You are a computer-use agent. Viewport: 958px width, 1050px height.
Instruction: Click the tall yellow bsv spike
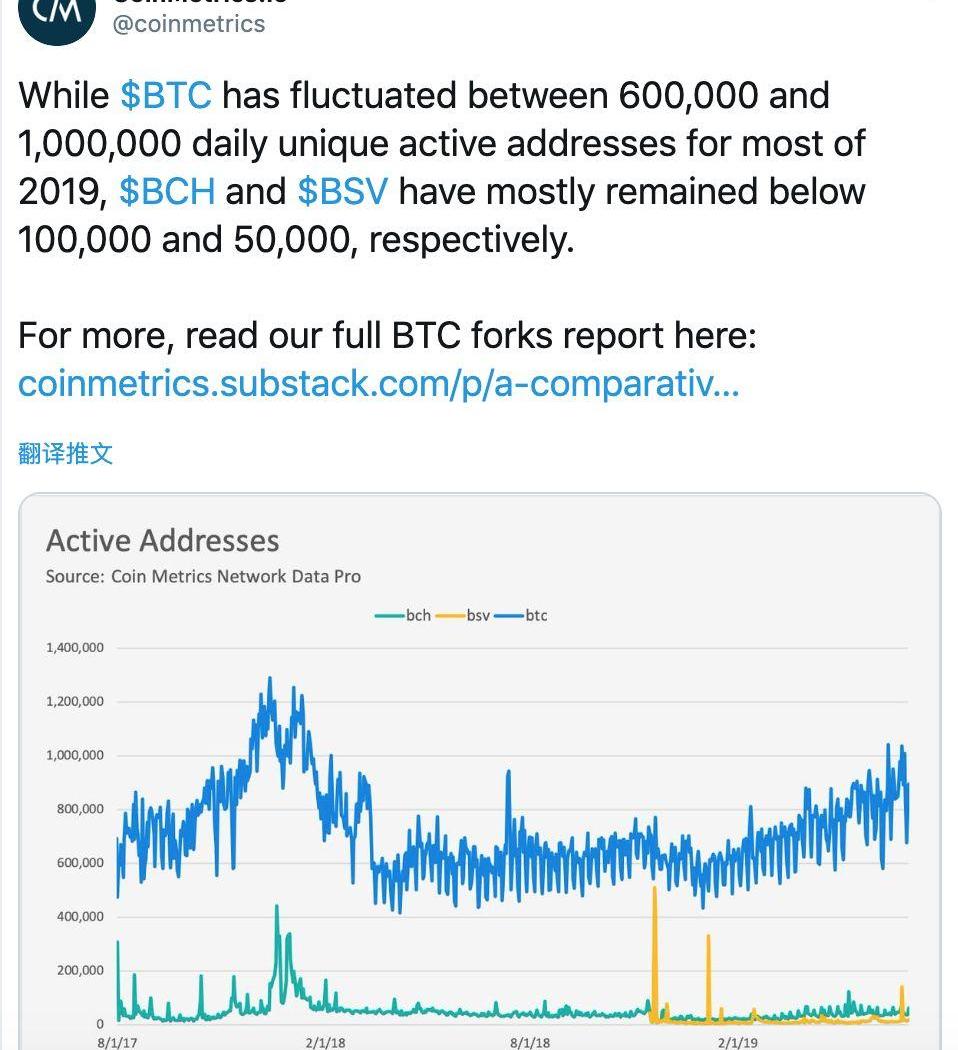point(655,951)
